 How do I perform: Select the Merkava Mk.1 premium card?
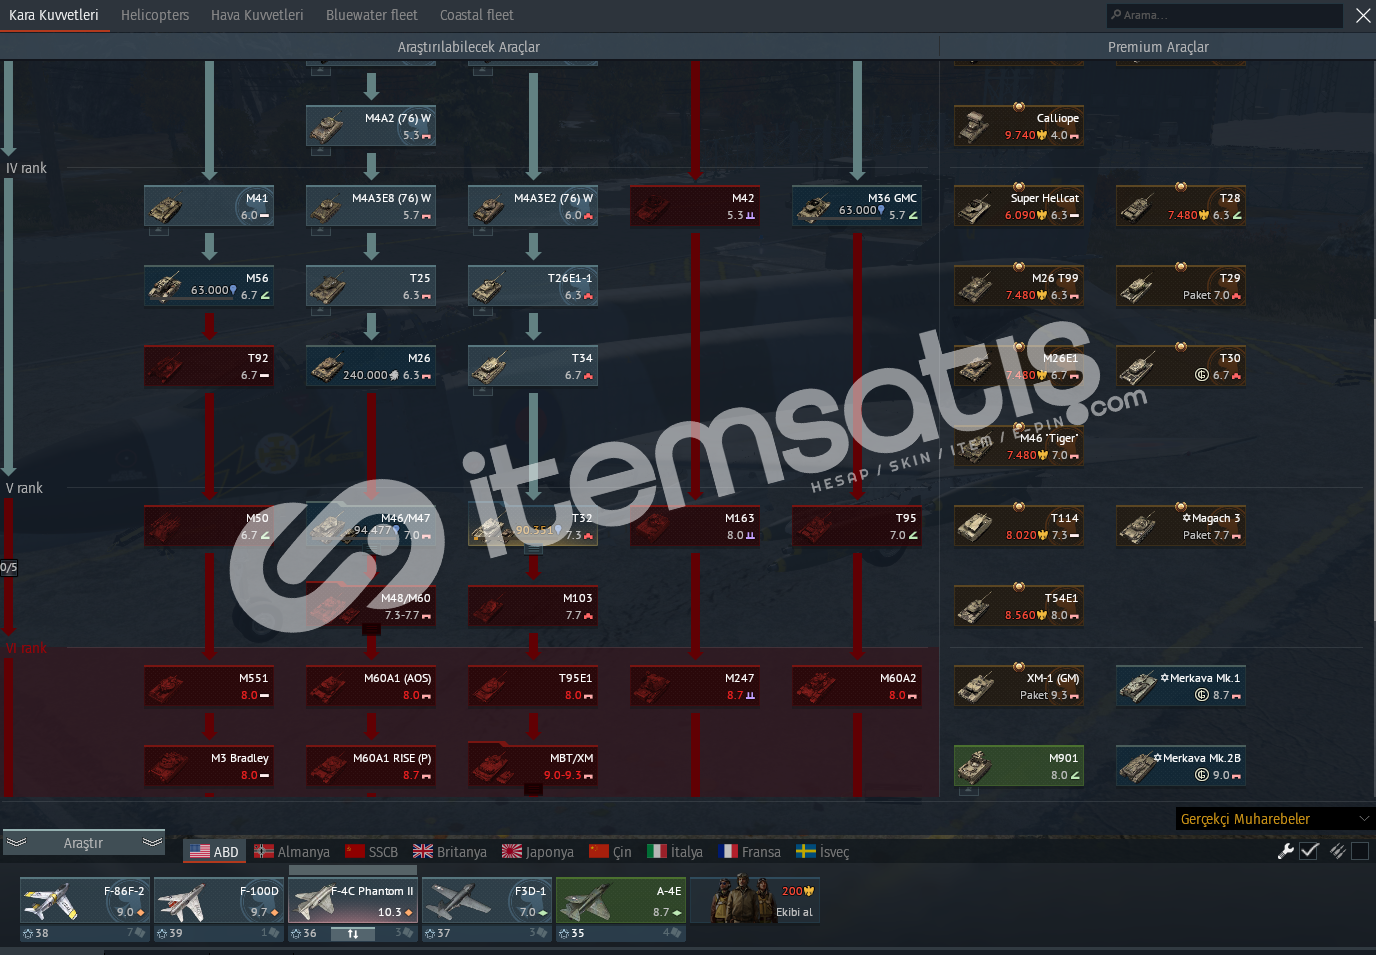[x=1181, y=686]
